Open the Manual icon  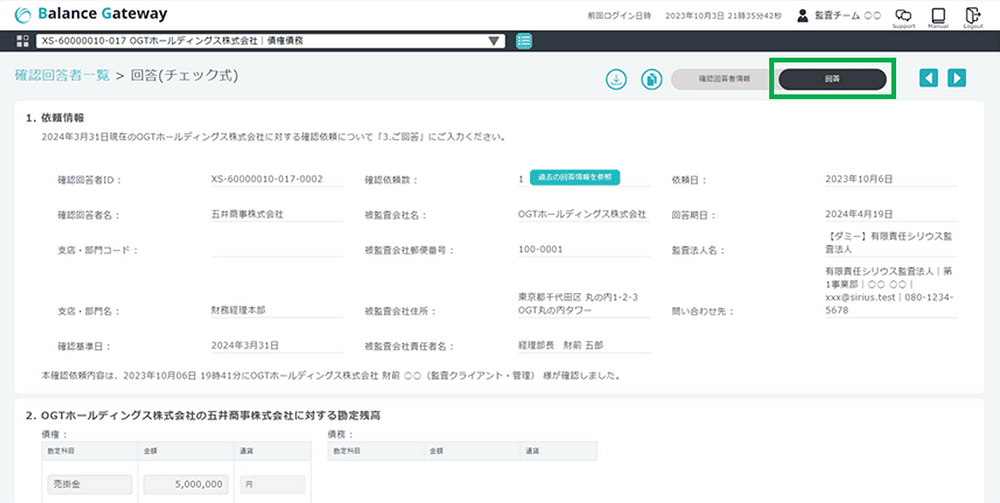coord(938,16)
